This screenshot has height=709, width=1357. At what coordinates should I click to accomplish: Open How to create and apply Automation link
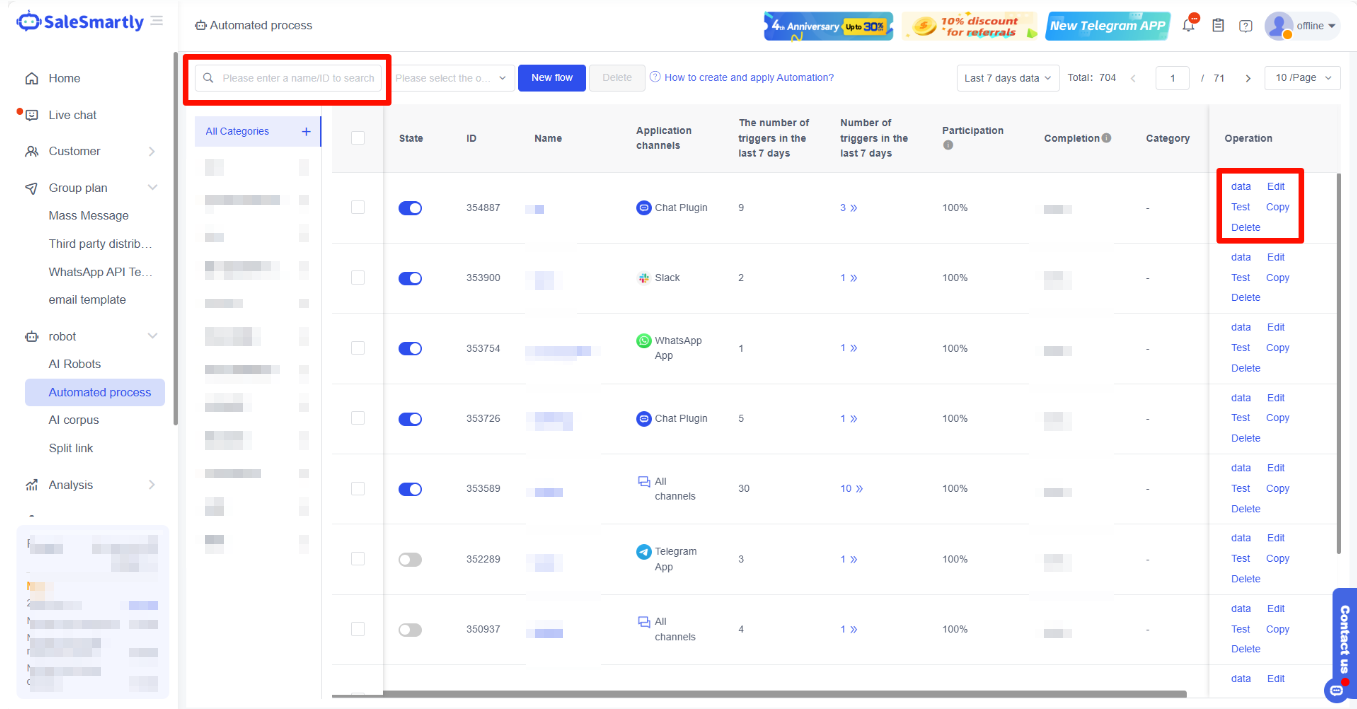(x=748, y=78)
